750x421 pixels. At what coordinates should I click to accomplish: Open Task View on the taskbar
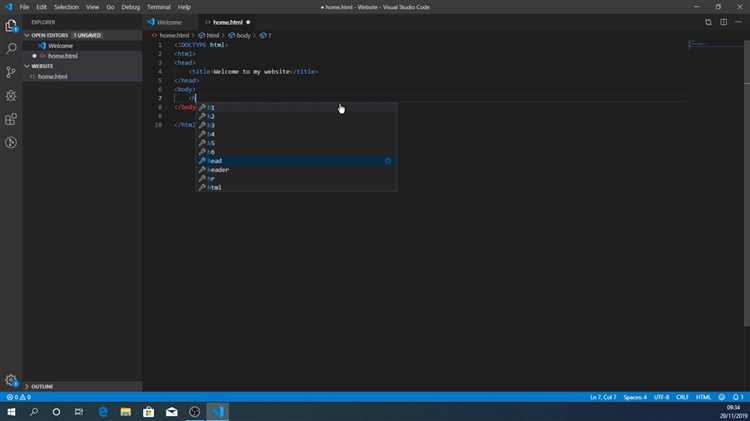79,412
